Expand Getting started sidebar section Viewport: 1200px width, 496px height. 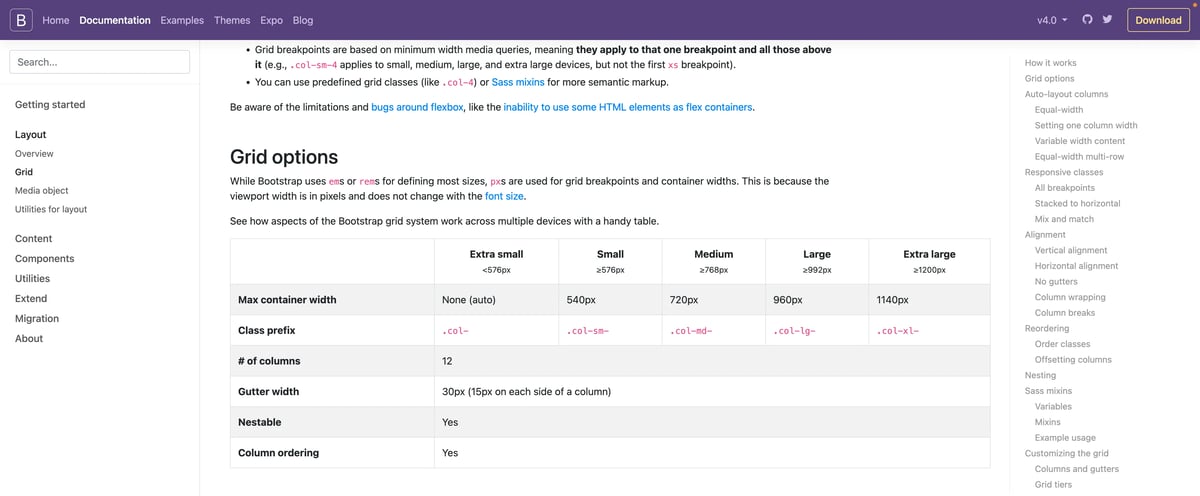pos(50,104)
